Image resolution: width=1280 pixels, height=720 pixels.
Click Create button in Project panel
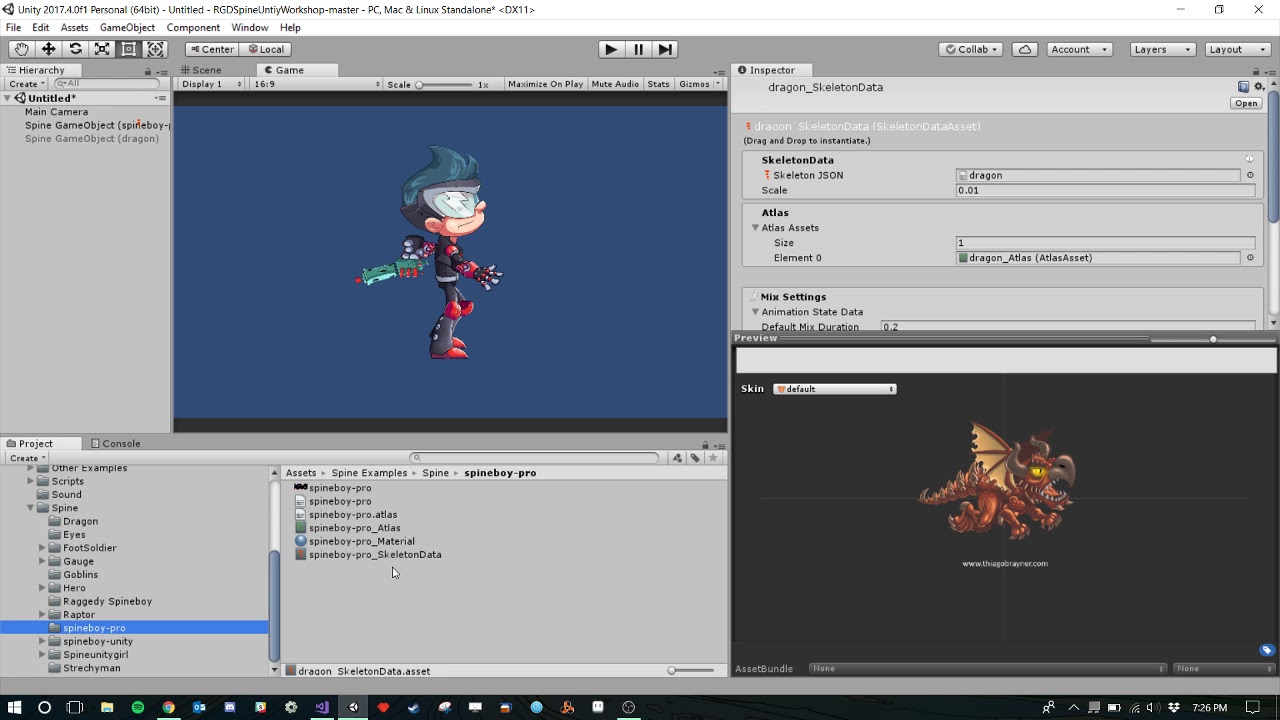(x=27, y=458)
